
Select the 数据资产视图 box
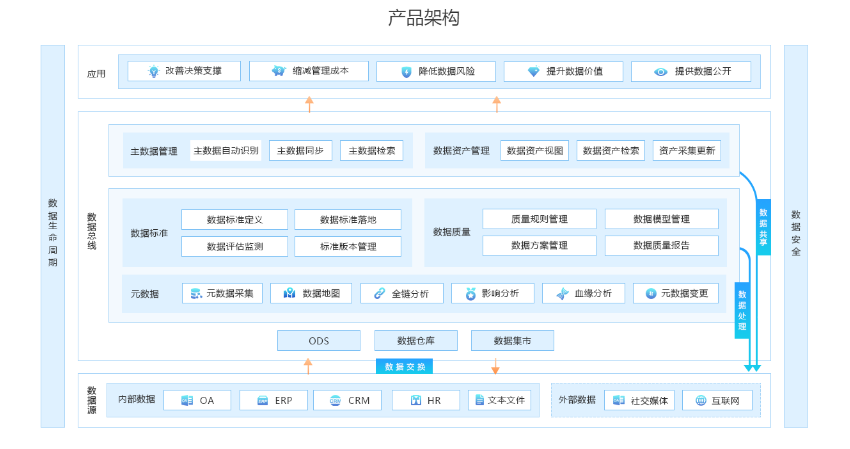pos(534,151)
